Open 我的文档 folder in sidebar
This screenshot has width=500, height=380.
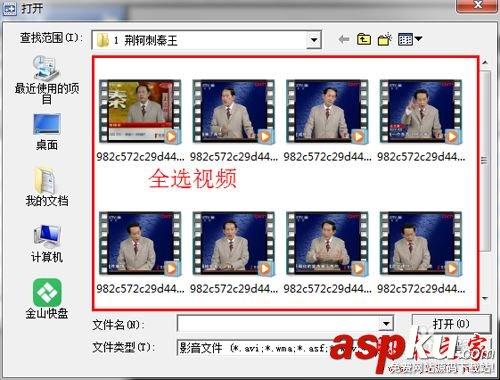(47, 187)
